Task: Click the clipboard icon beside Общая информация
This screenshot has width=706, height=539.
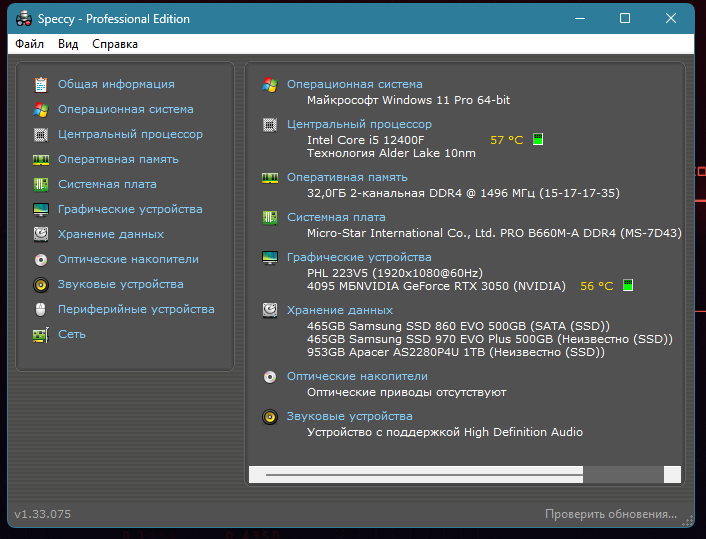Action: point(41,85)
